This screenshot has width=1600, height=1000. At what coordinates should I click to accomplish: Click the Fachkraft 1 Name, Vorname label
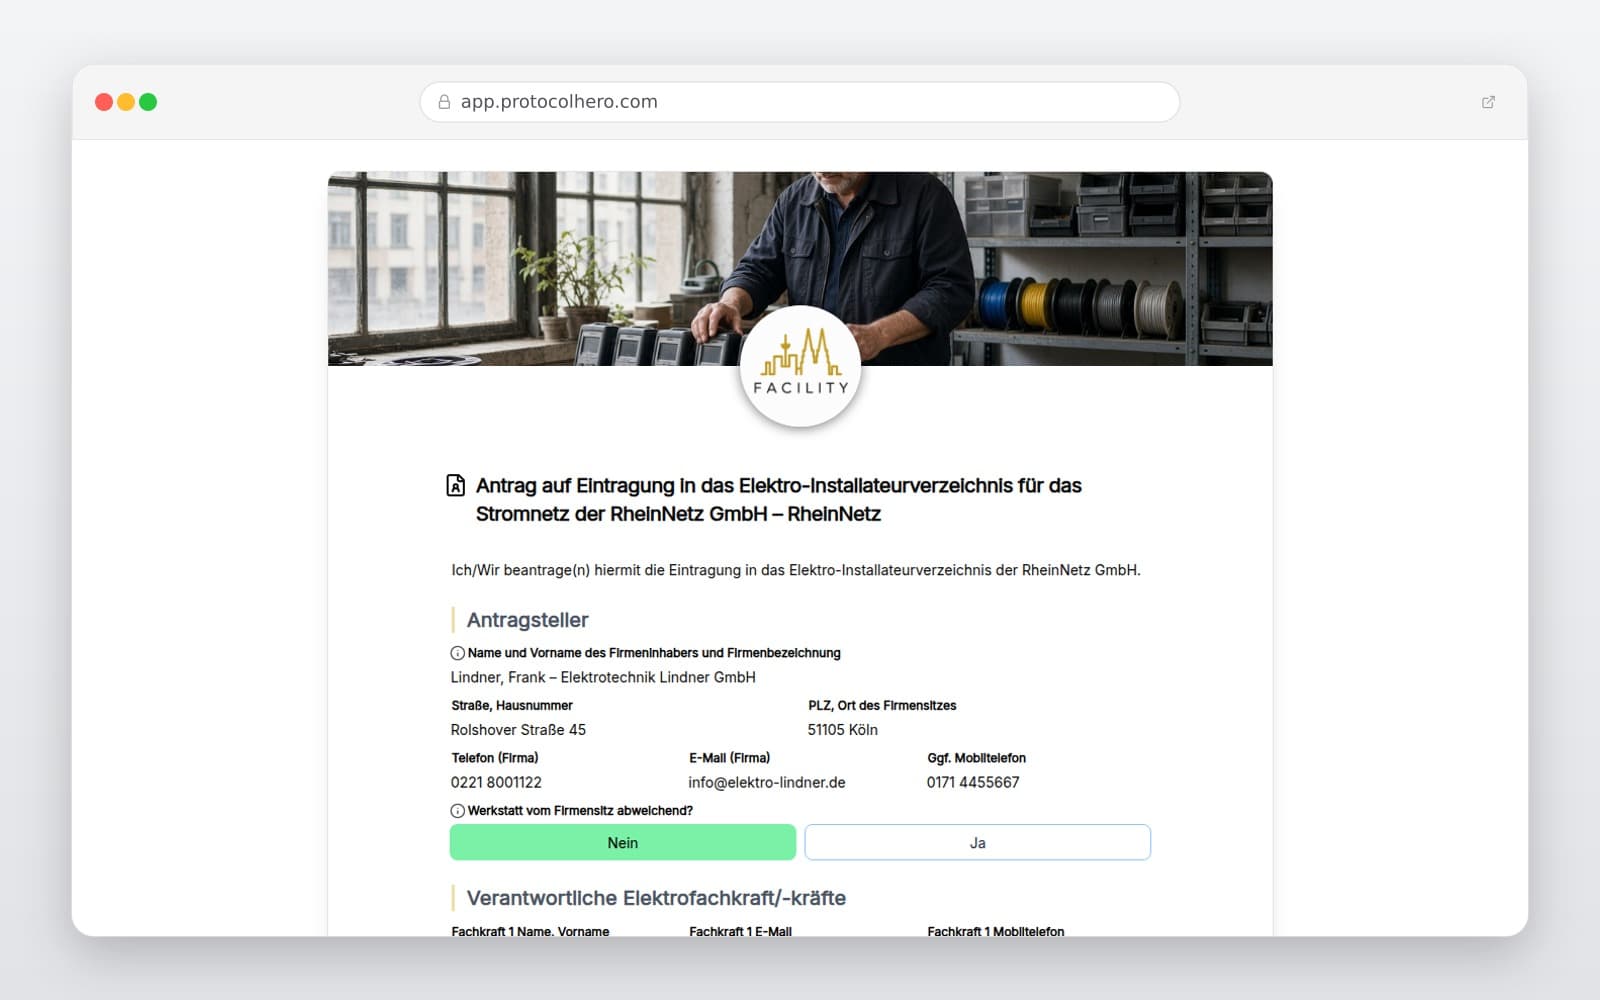(x=530, y=931)
